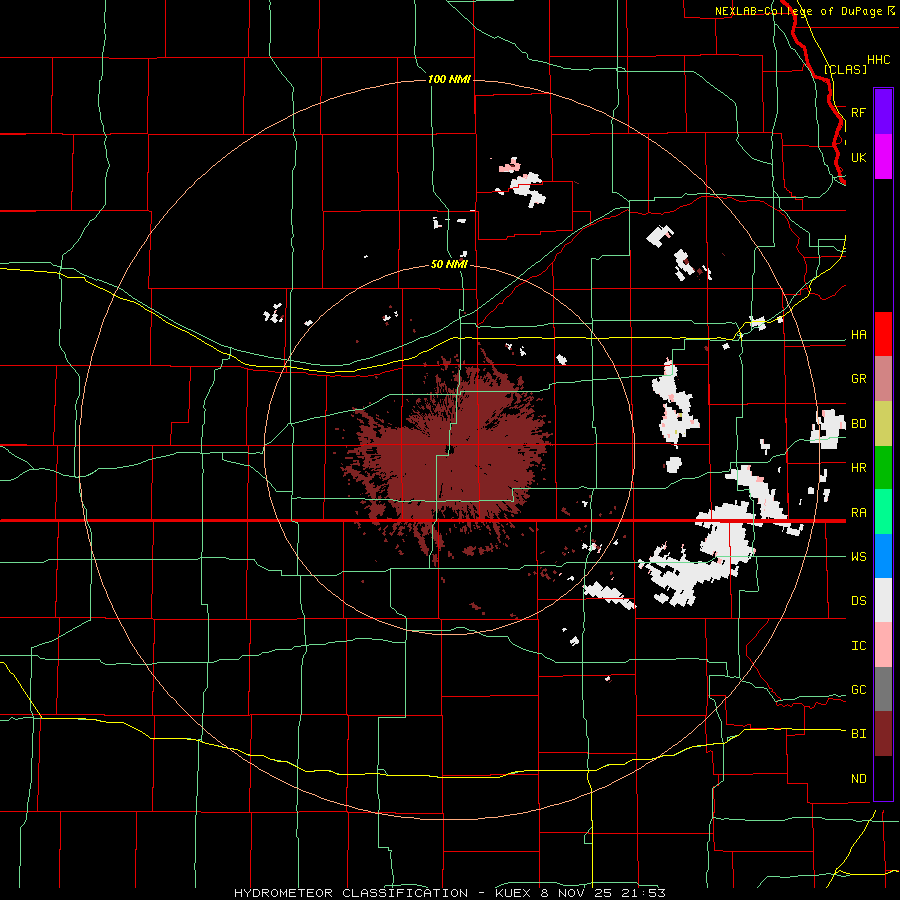The height and width of the screenshot is (900, 900).
Task: Click the DS legend label
Action: tap(858, 601)
